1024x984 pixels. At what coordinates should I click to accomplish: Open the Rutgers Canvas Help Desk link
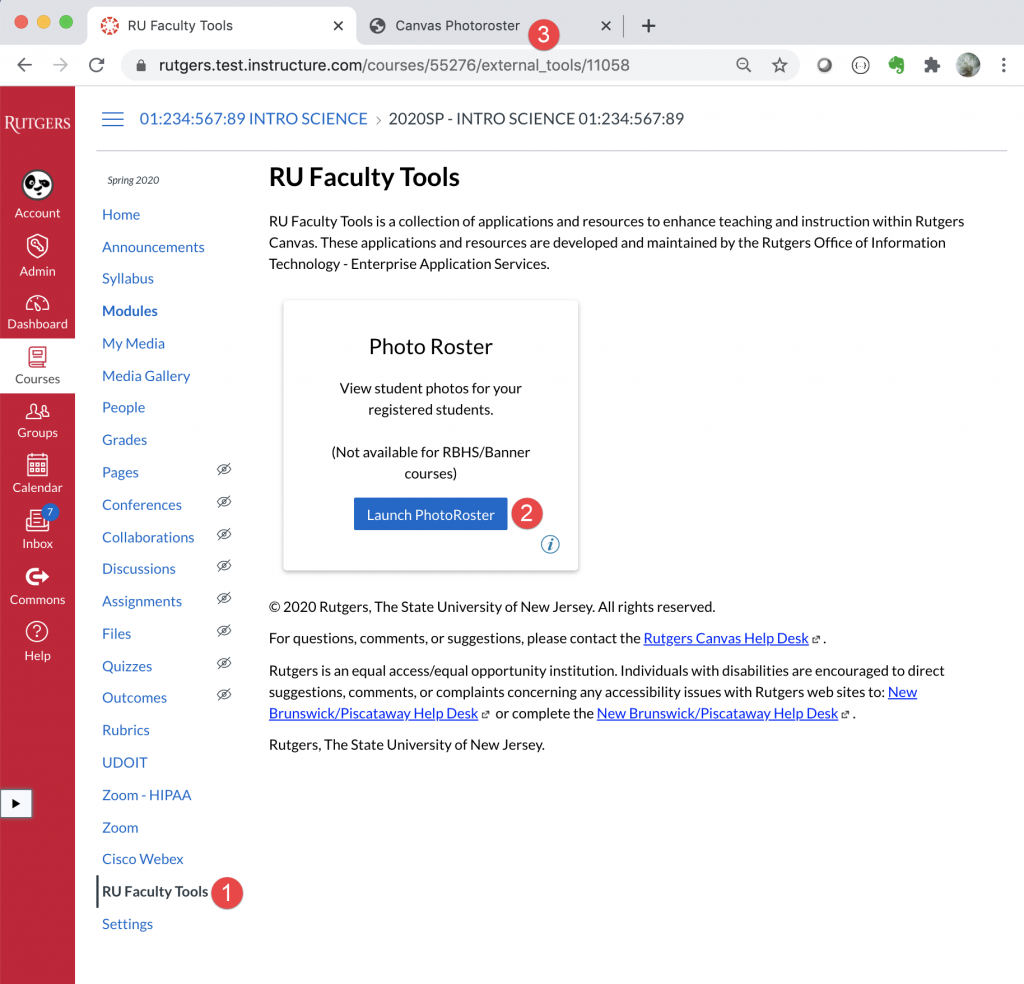726,639
